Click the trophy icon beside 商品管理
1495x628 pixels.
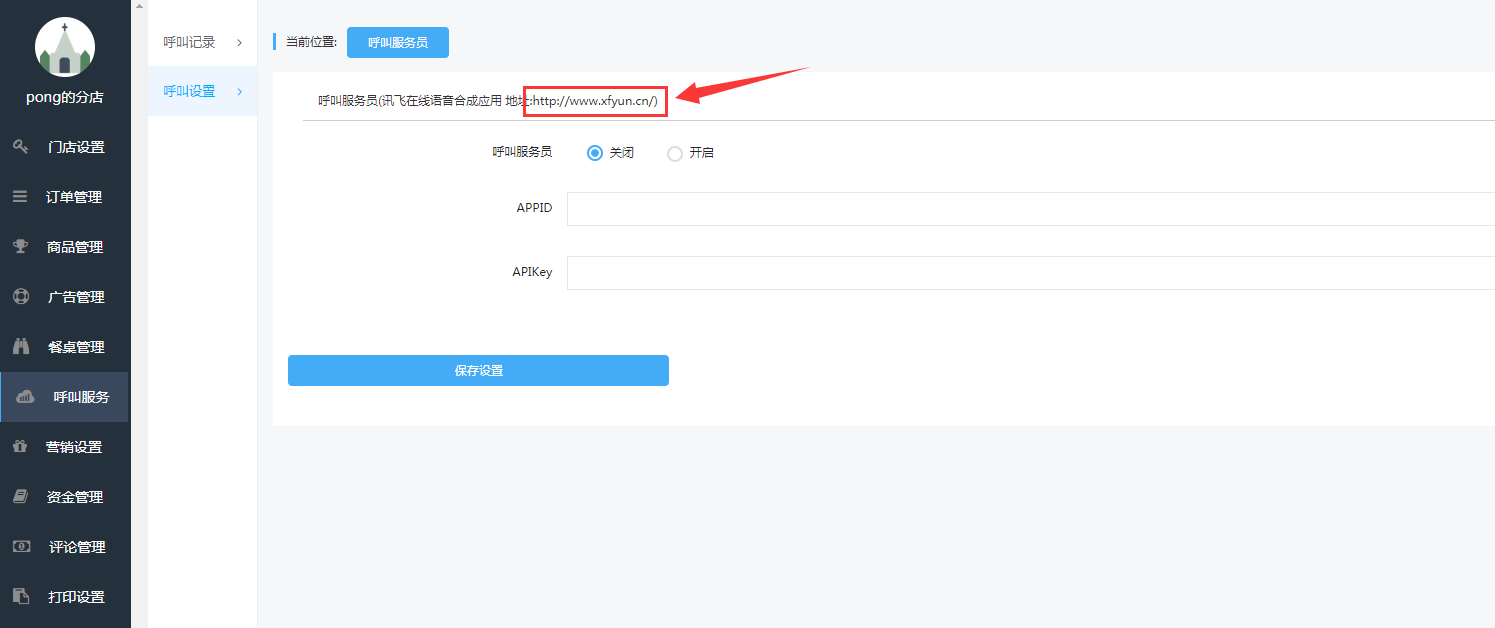click(x=20, y=247)
